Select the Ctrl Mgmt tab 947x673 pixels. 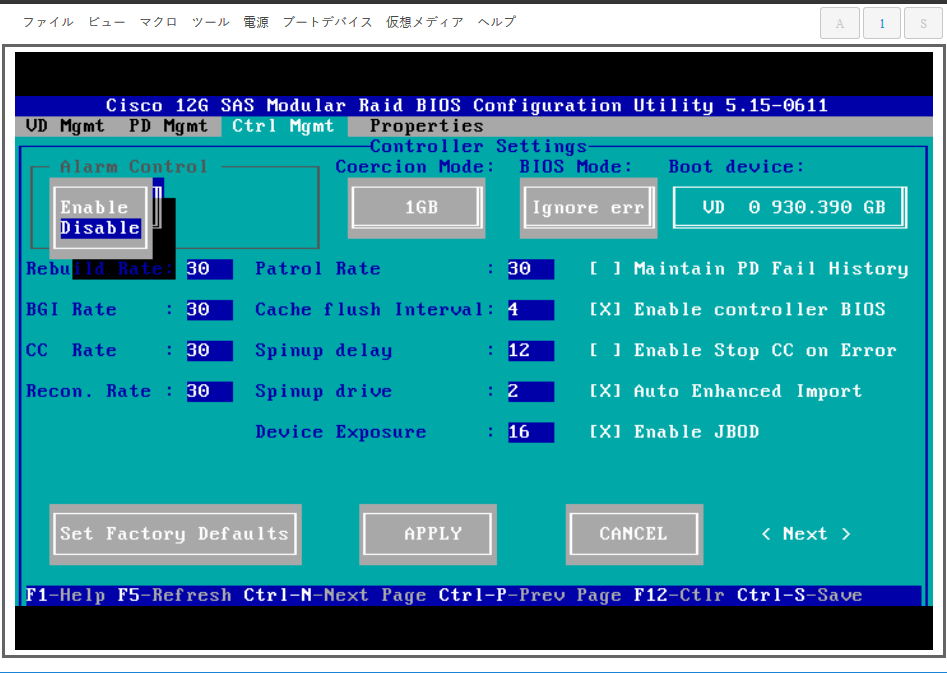283,126
